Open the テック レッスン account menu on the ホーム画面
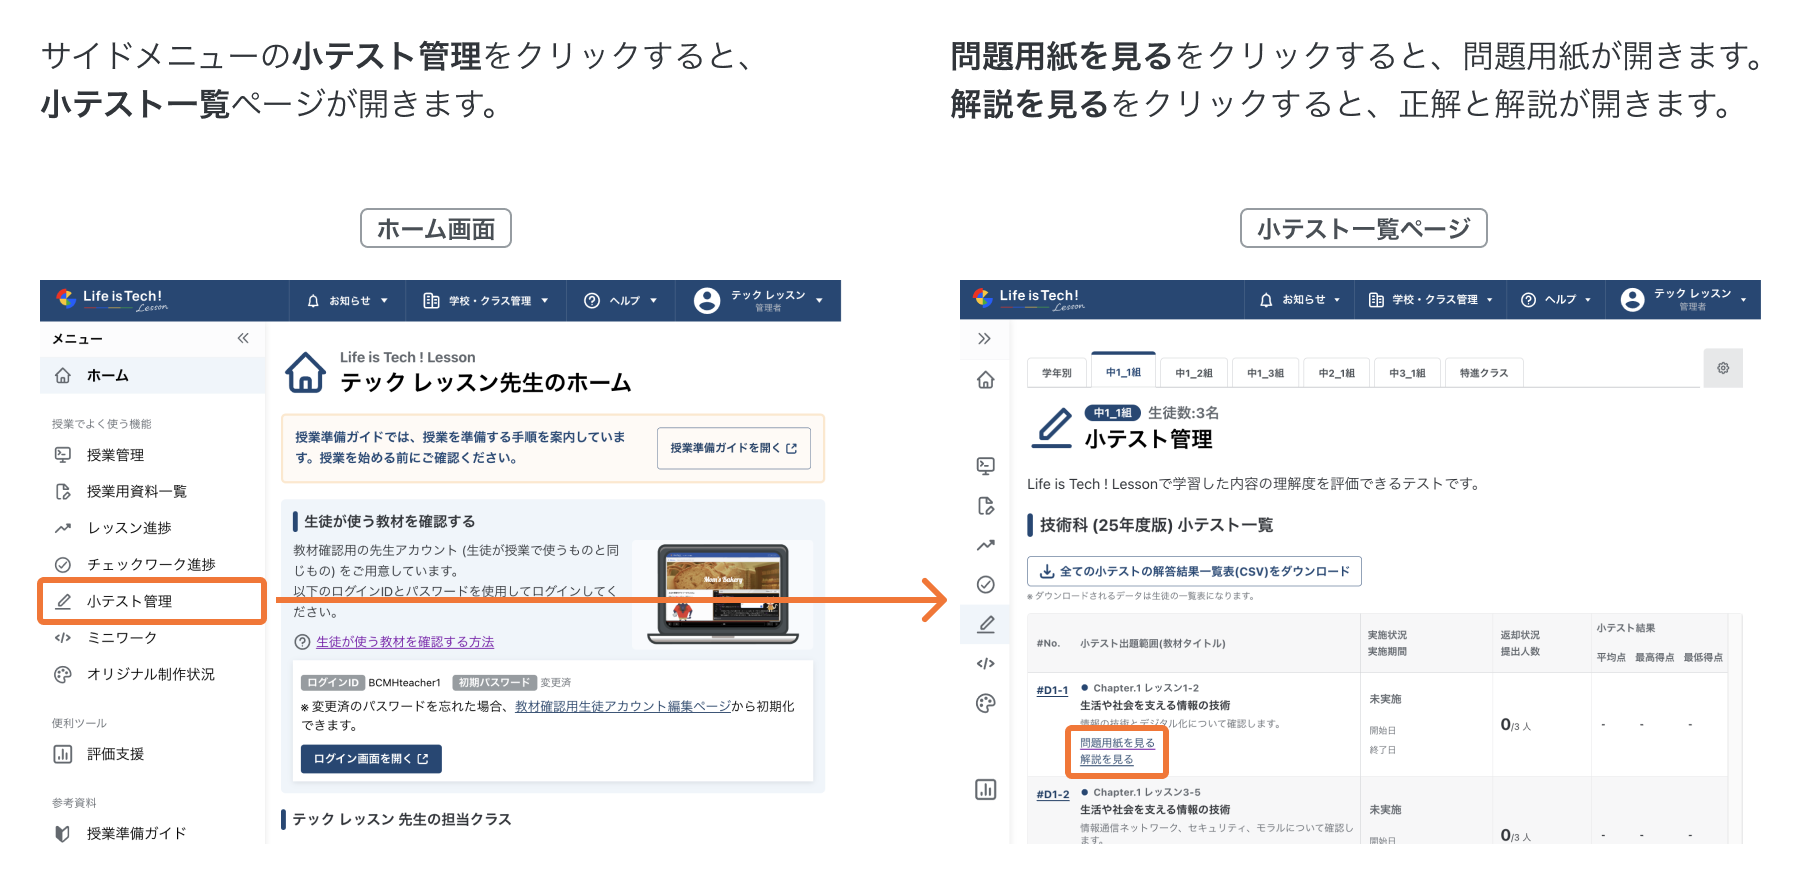1820x888 pixels. (x=760, y=301)
